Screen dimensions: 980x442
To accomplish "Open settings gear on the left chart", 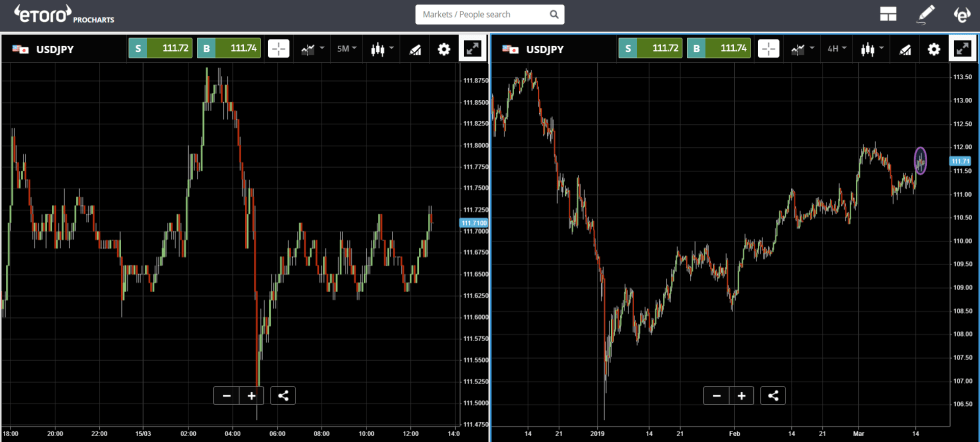I will pyautogui.click(x=444, y=49).
